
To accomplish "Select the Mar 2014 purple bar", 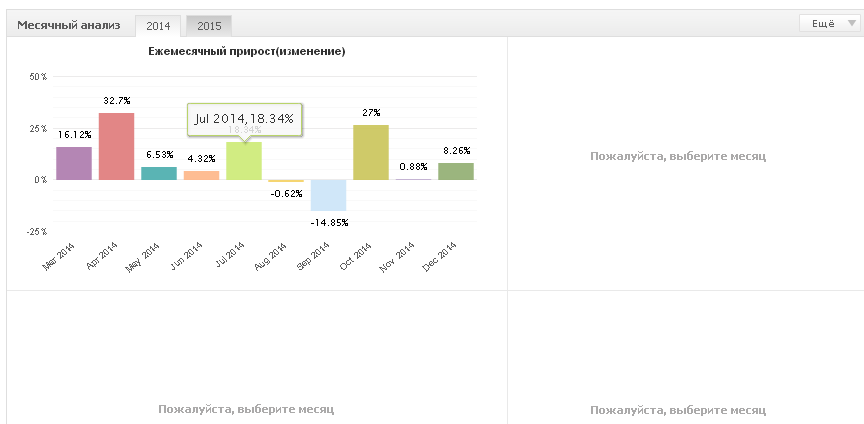I will pyautogui.click(x=74, y=163).
